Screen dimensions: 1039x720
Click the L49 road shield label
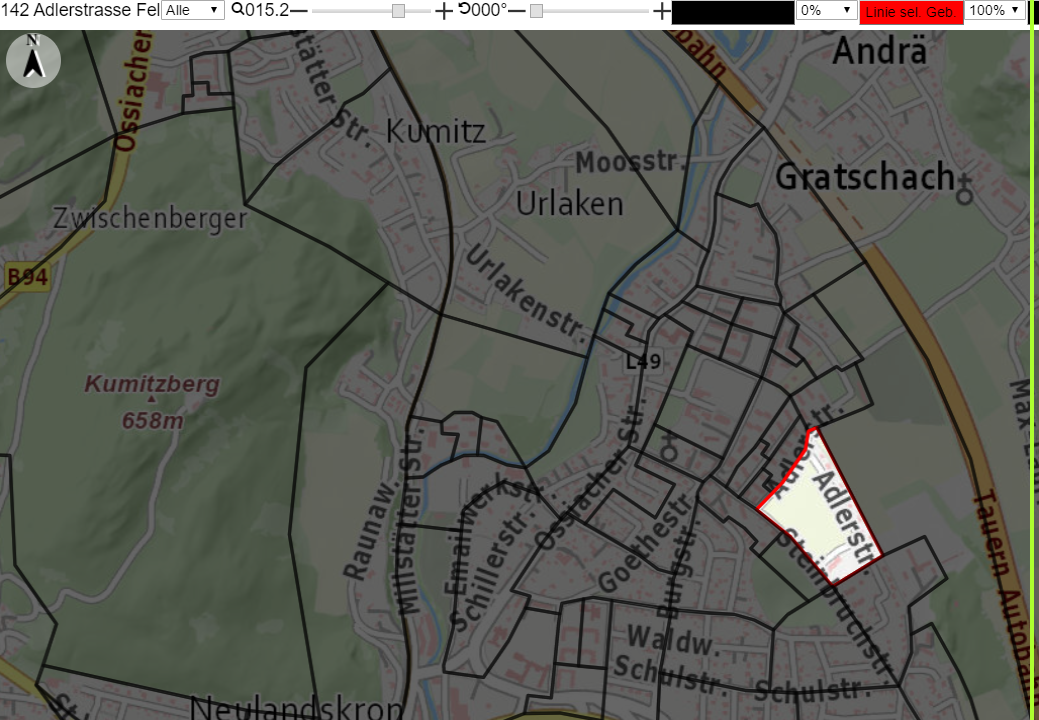click(x=643, y=361)
